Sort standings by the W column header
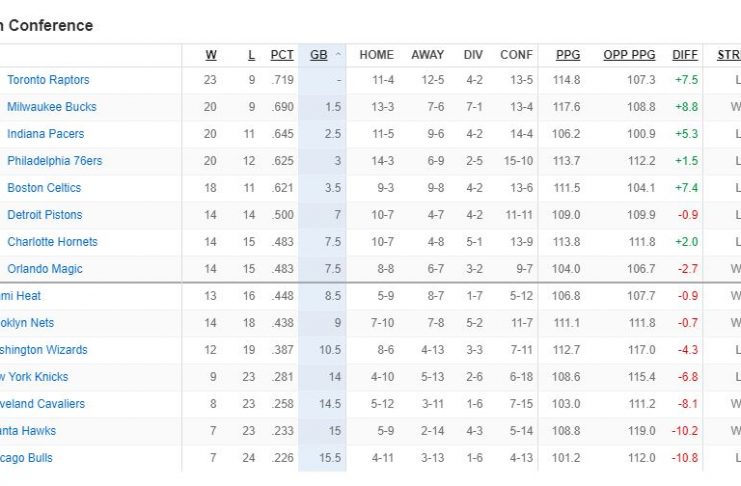 tap(211, 55)
